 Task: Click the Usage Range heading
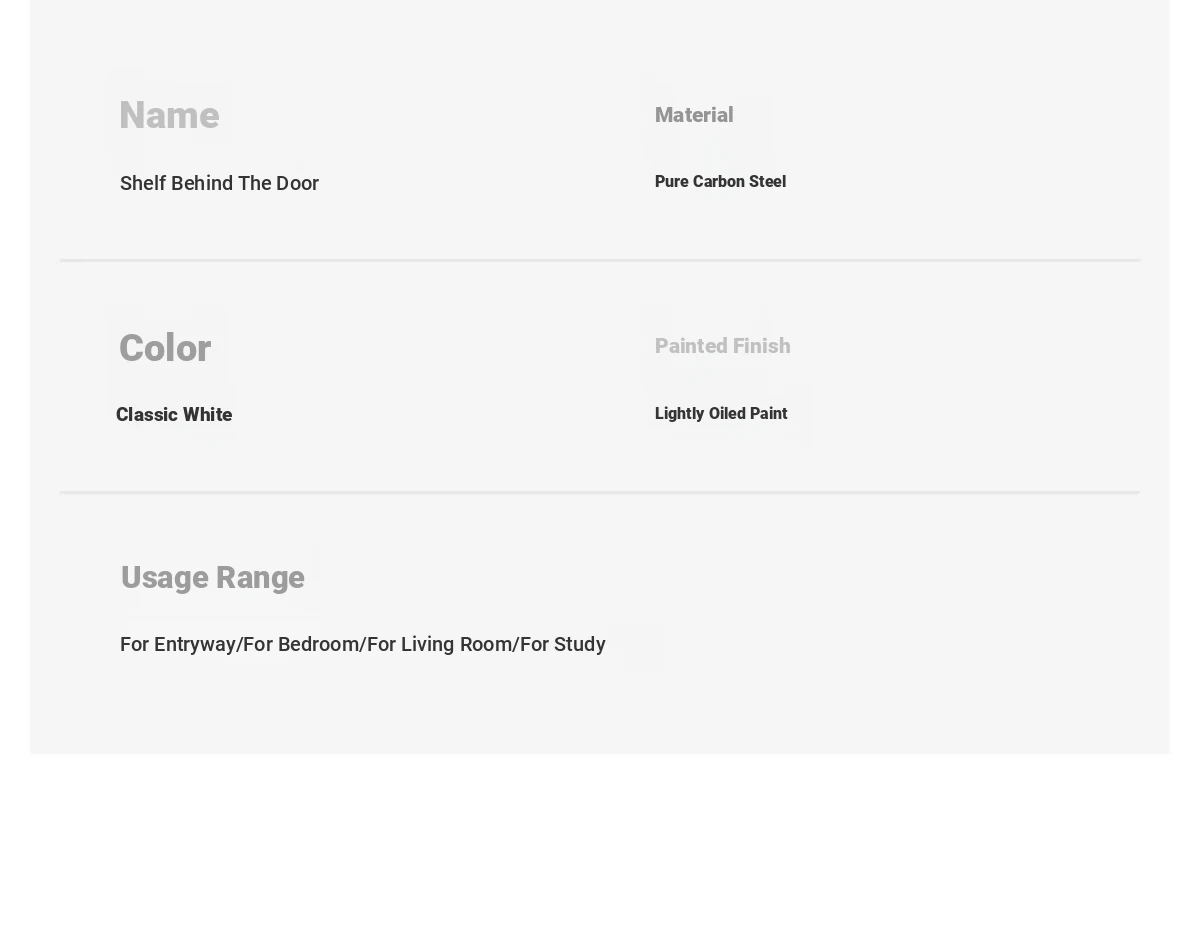coord(212,578)
